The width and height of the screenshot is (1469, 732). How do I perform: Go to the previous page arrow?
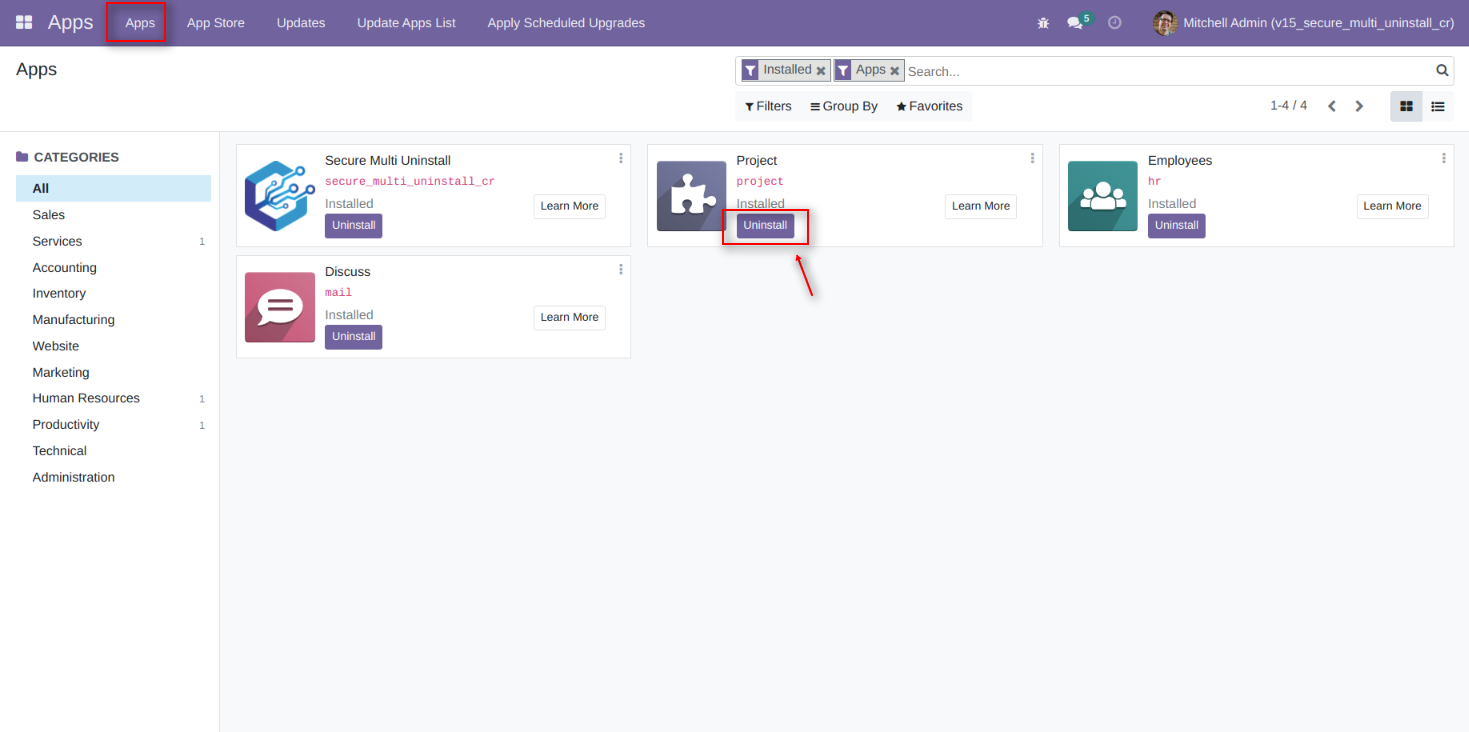coord(1332,106)
